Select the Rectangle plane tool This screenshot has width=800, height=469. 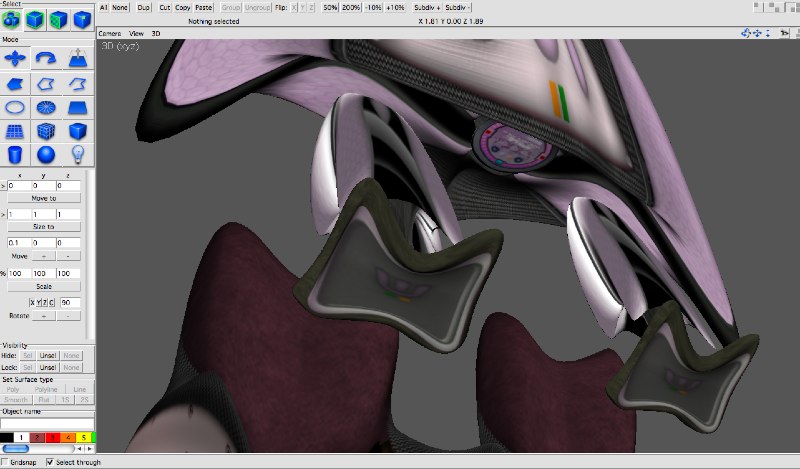pyautogui.click(x=78, y=108)
